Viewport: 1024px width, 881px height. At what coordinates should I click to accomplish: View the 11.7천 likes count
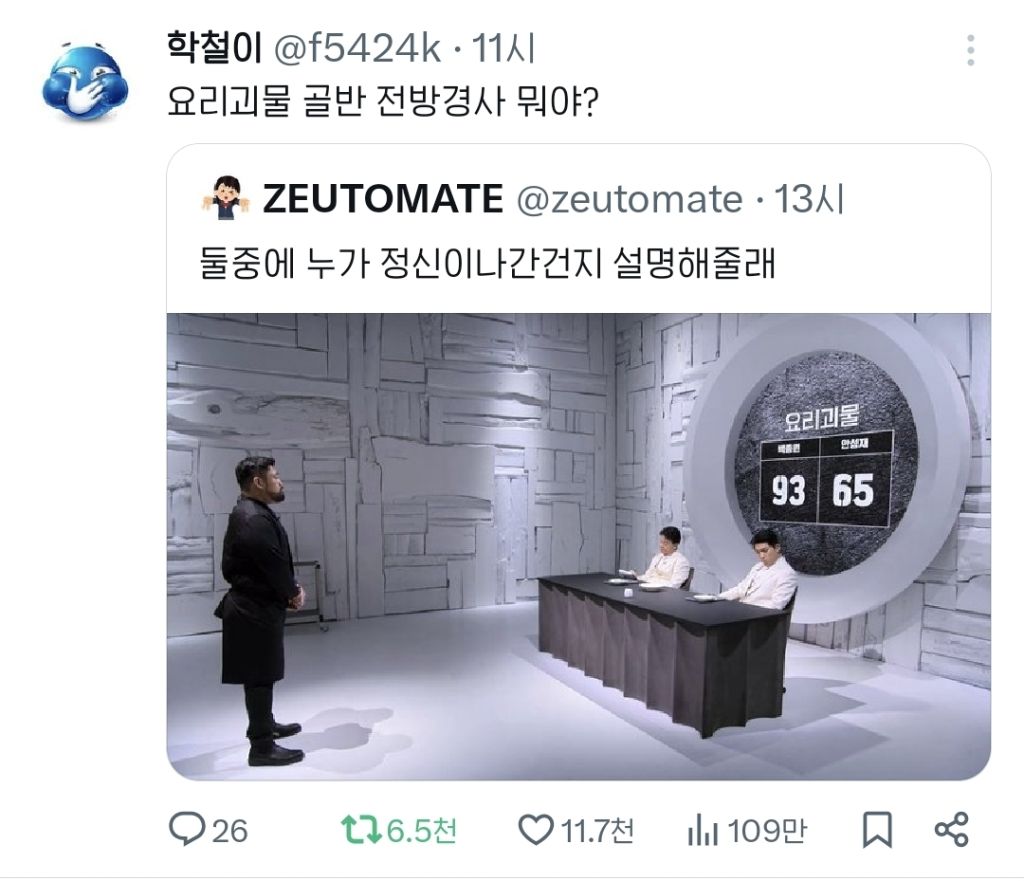pyautogui.click(x=597, y=831)
